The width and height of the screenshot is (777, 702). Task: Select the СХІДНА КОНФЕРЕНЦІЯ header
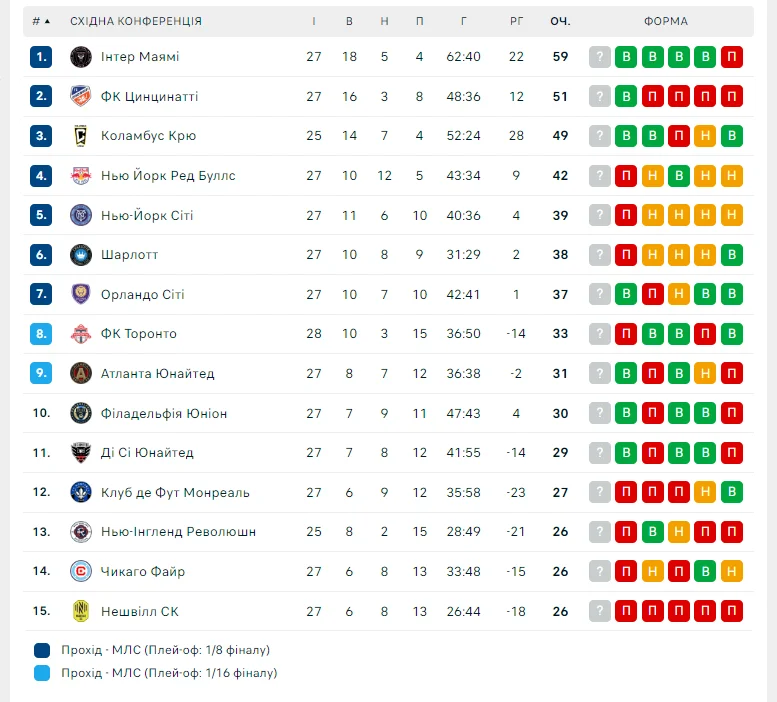[x=136, y=21]
